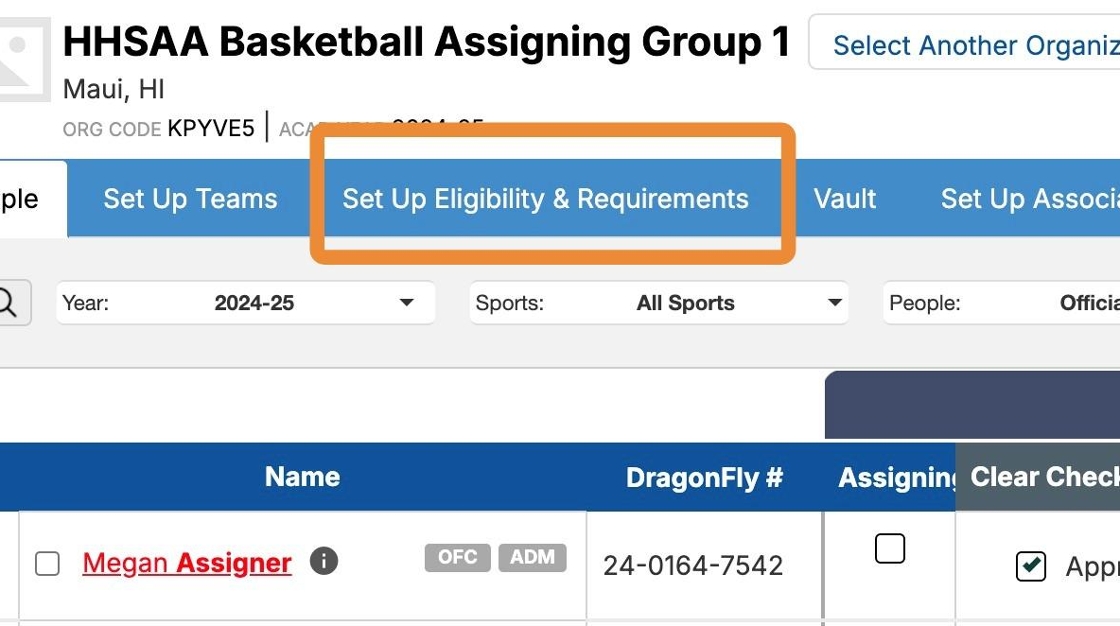Open the Set Up Associations tab

[1029, 199]
